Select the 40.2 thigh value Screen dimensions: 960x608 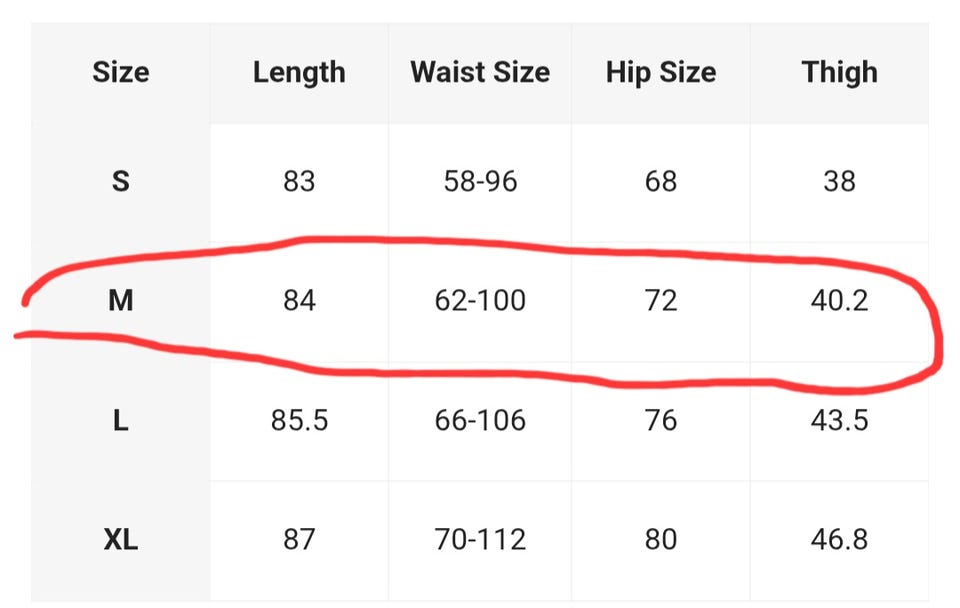click(x=839, y=300)
